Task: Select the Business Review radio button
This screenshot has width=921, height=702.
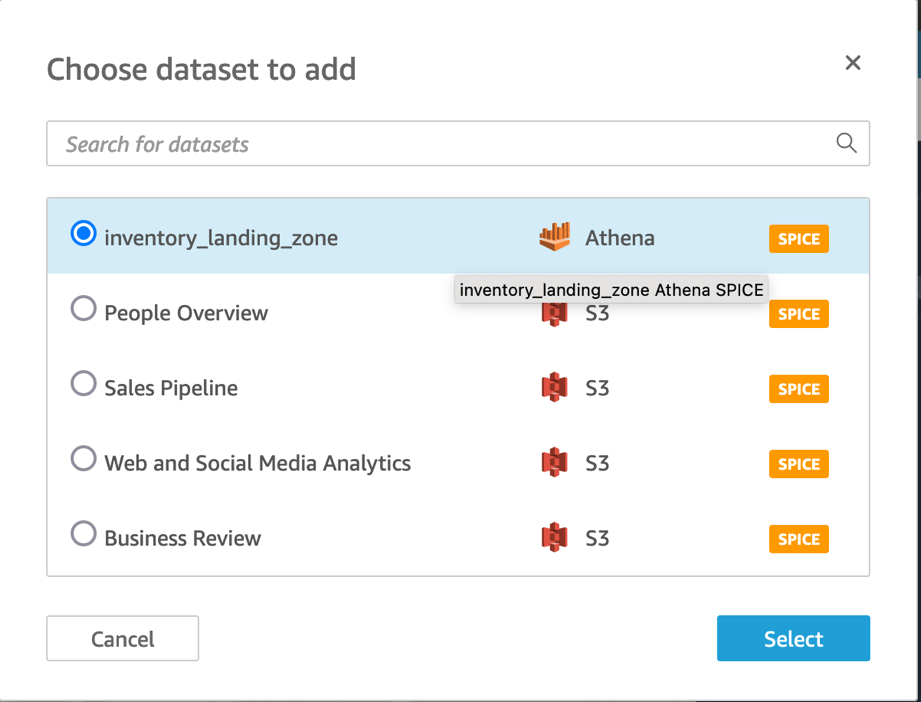Action: (83, 534)
